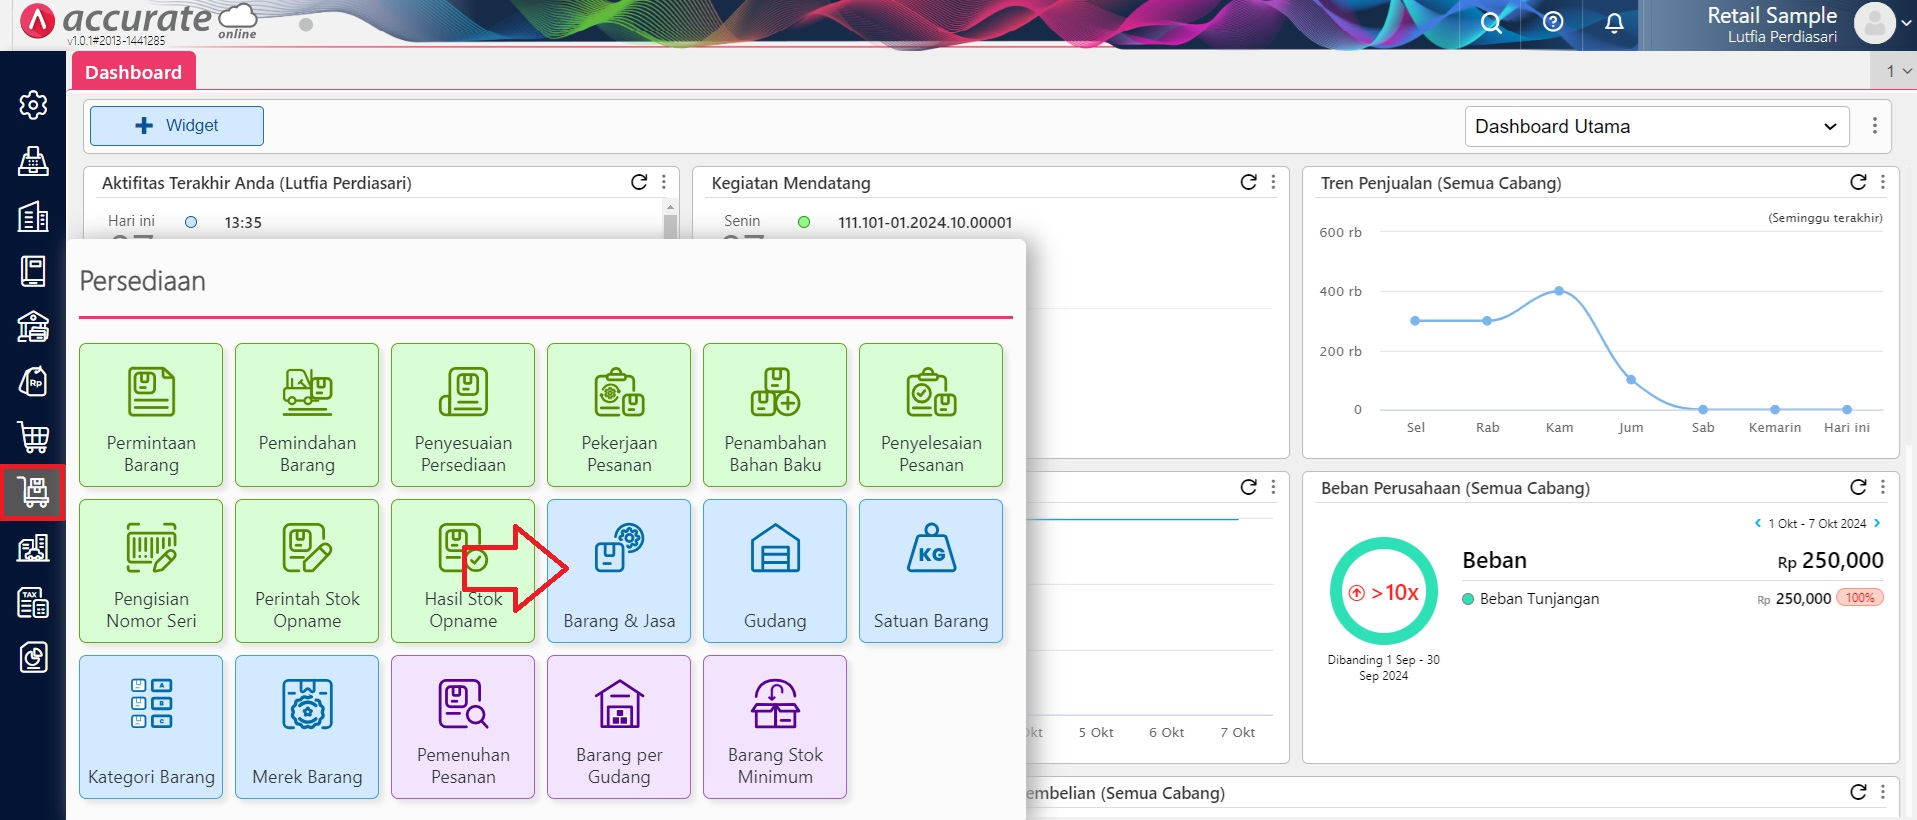Image resolution: width=1917 pixels, height=820 pixels.
Task: Open Pekerjaan Pesanan tile
Action: pyautogui.click(x=619, y=415)
